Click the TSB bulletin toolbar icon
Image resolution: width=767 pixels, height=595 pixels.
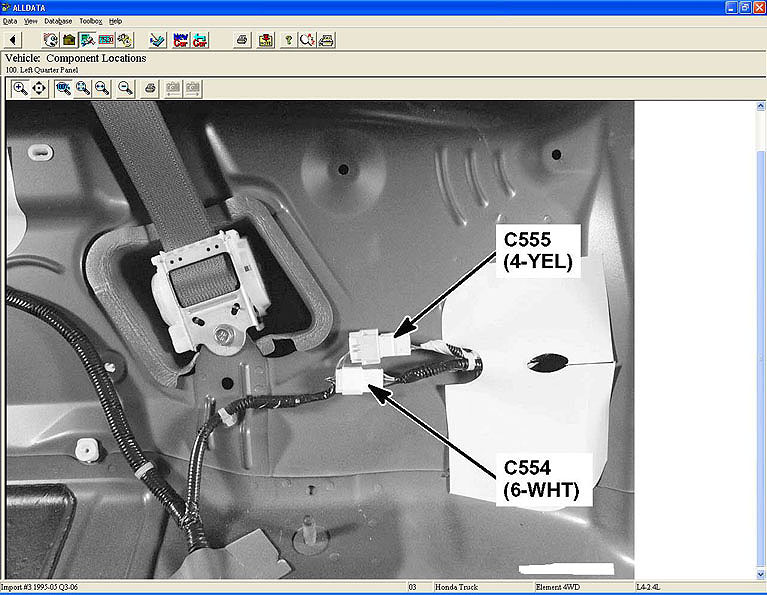(x=106, y=40)
